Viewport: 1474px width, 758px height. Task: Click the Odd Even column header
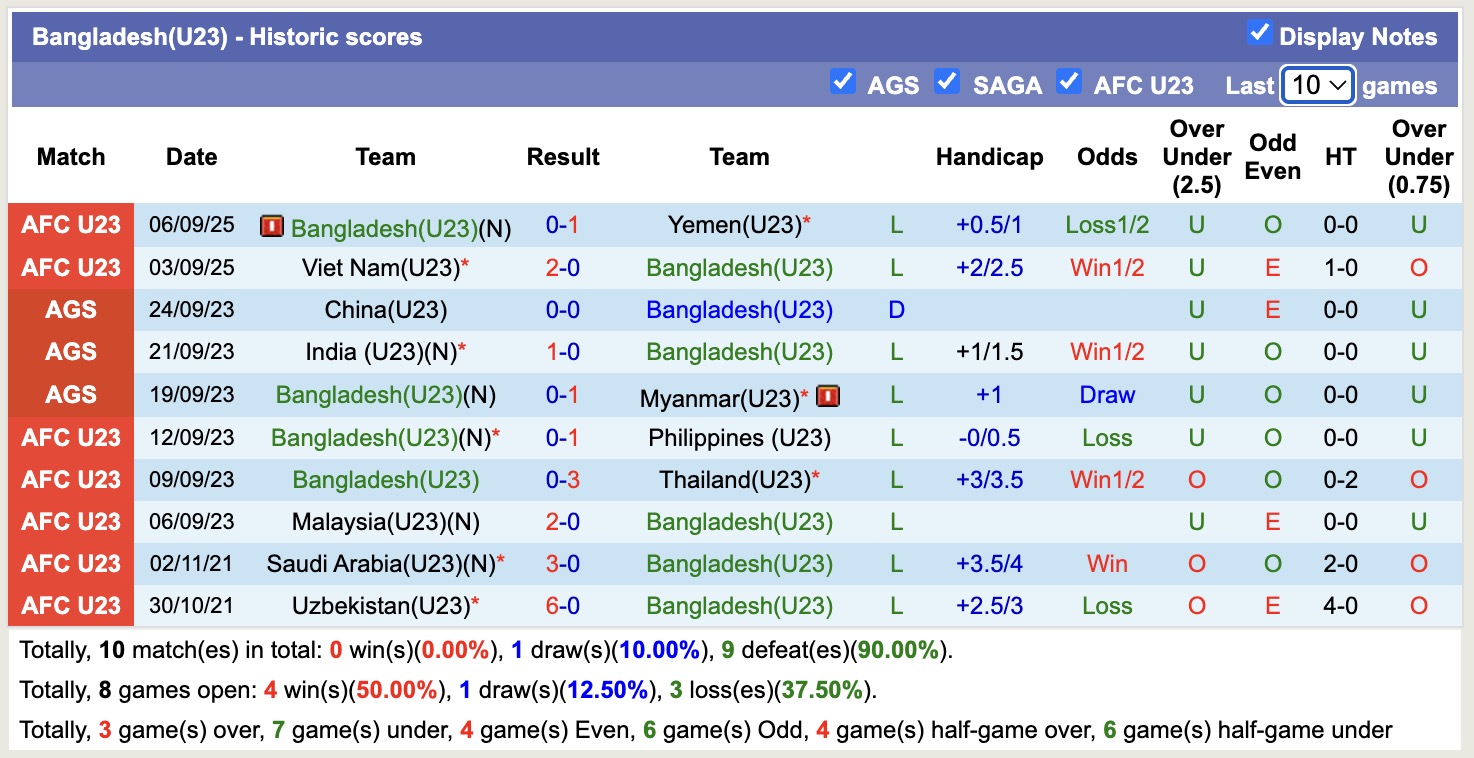[1272, 157]
